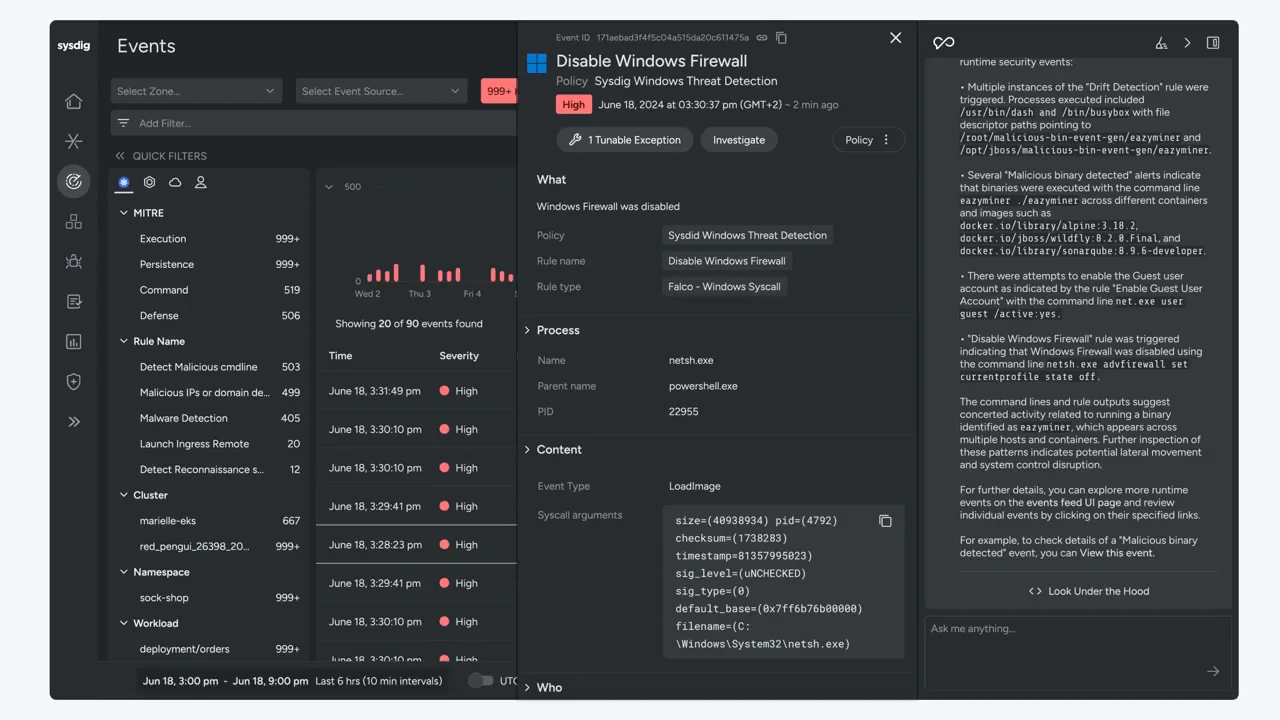Open the Threats radar sidebar icon
The image size is (1280, 720).
[73, 181]
